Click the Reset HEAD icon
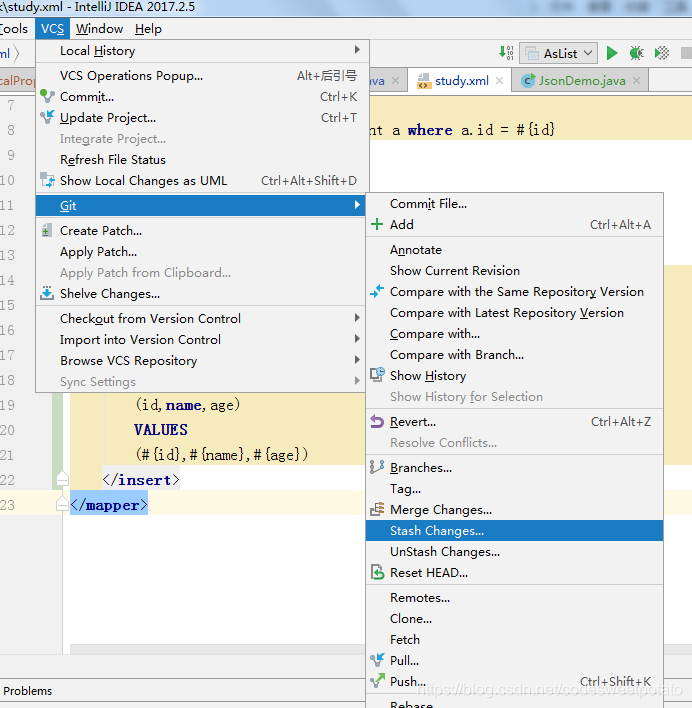Viewport: 692px width, 708px height. [377, 572]
